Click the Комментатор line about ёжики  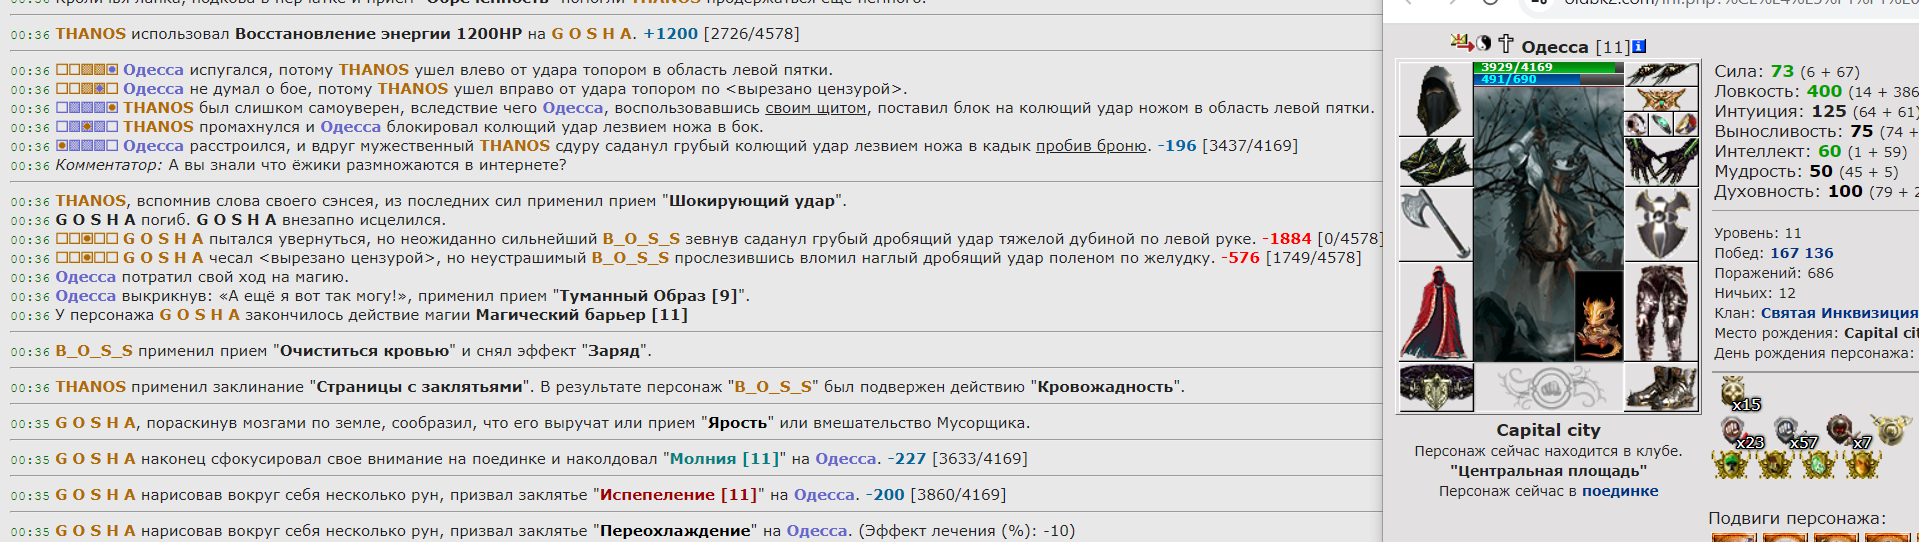coord(311,165)
